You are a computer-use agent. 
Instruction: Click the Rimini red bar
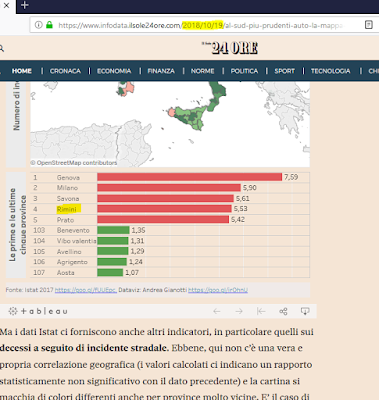point(164,209)
